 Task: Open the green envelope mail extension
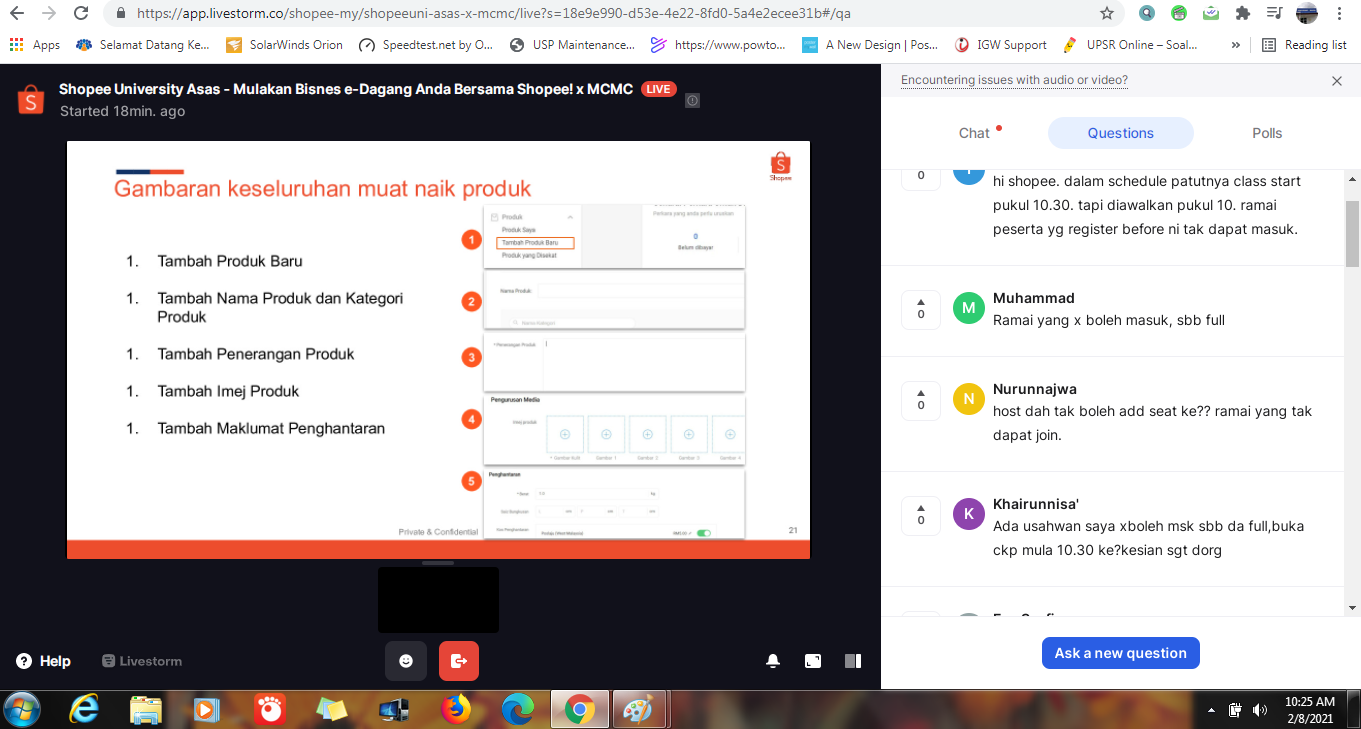tap(1211, 14)
